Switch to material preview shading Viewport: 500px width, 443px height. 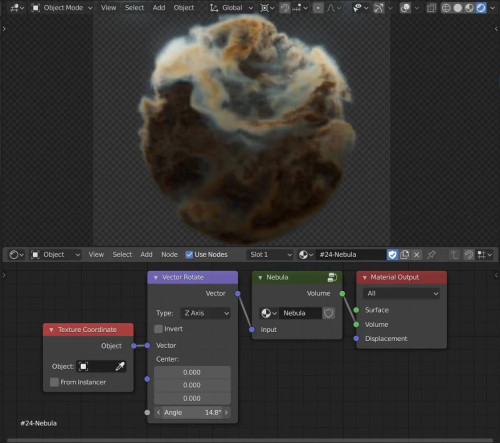pos(469,8)
